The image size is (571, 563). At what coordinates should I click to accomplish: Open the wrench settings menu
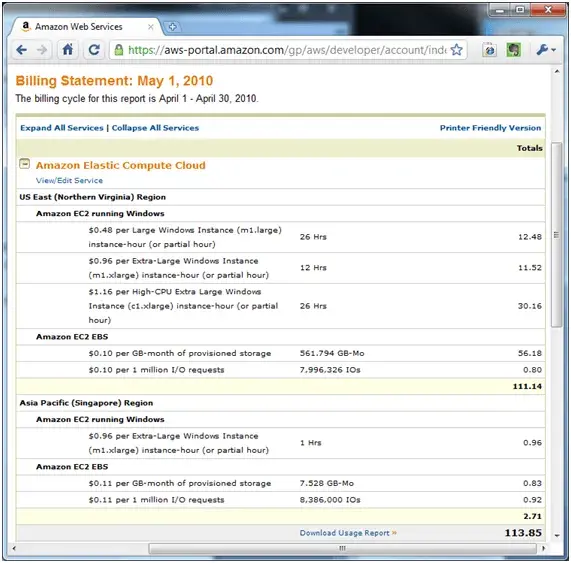[545, 50]
